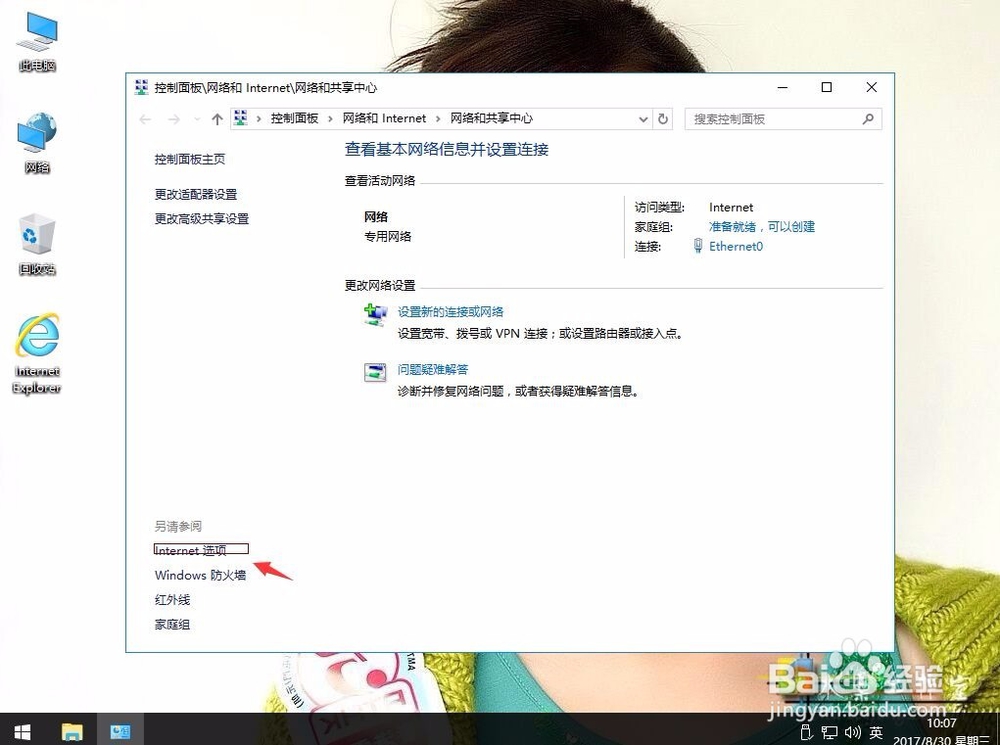Click the 问题疑难解答 troubleshooting icon
Screen dimensions: 1000x745
click(x=375, y=372)
